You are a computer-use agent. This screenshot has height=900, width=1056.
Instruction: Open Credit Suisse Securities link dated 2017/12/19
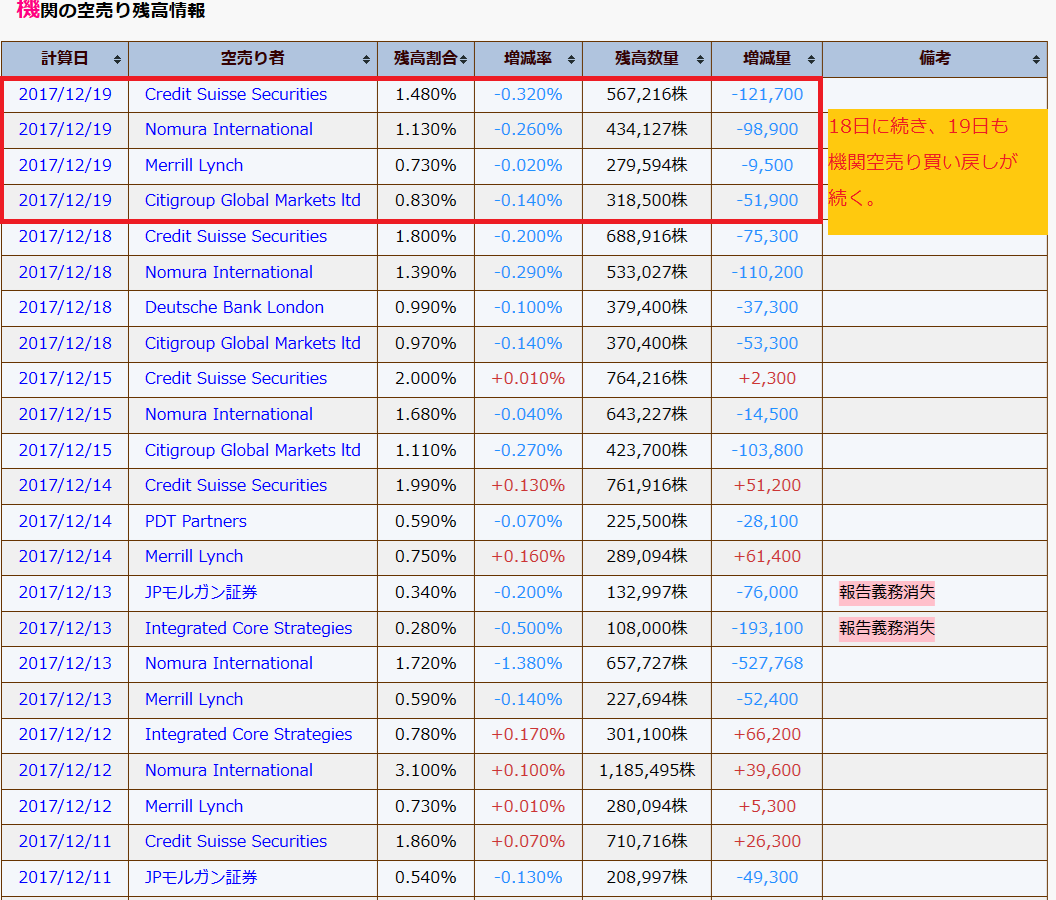tap(236, 94)
